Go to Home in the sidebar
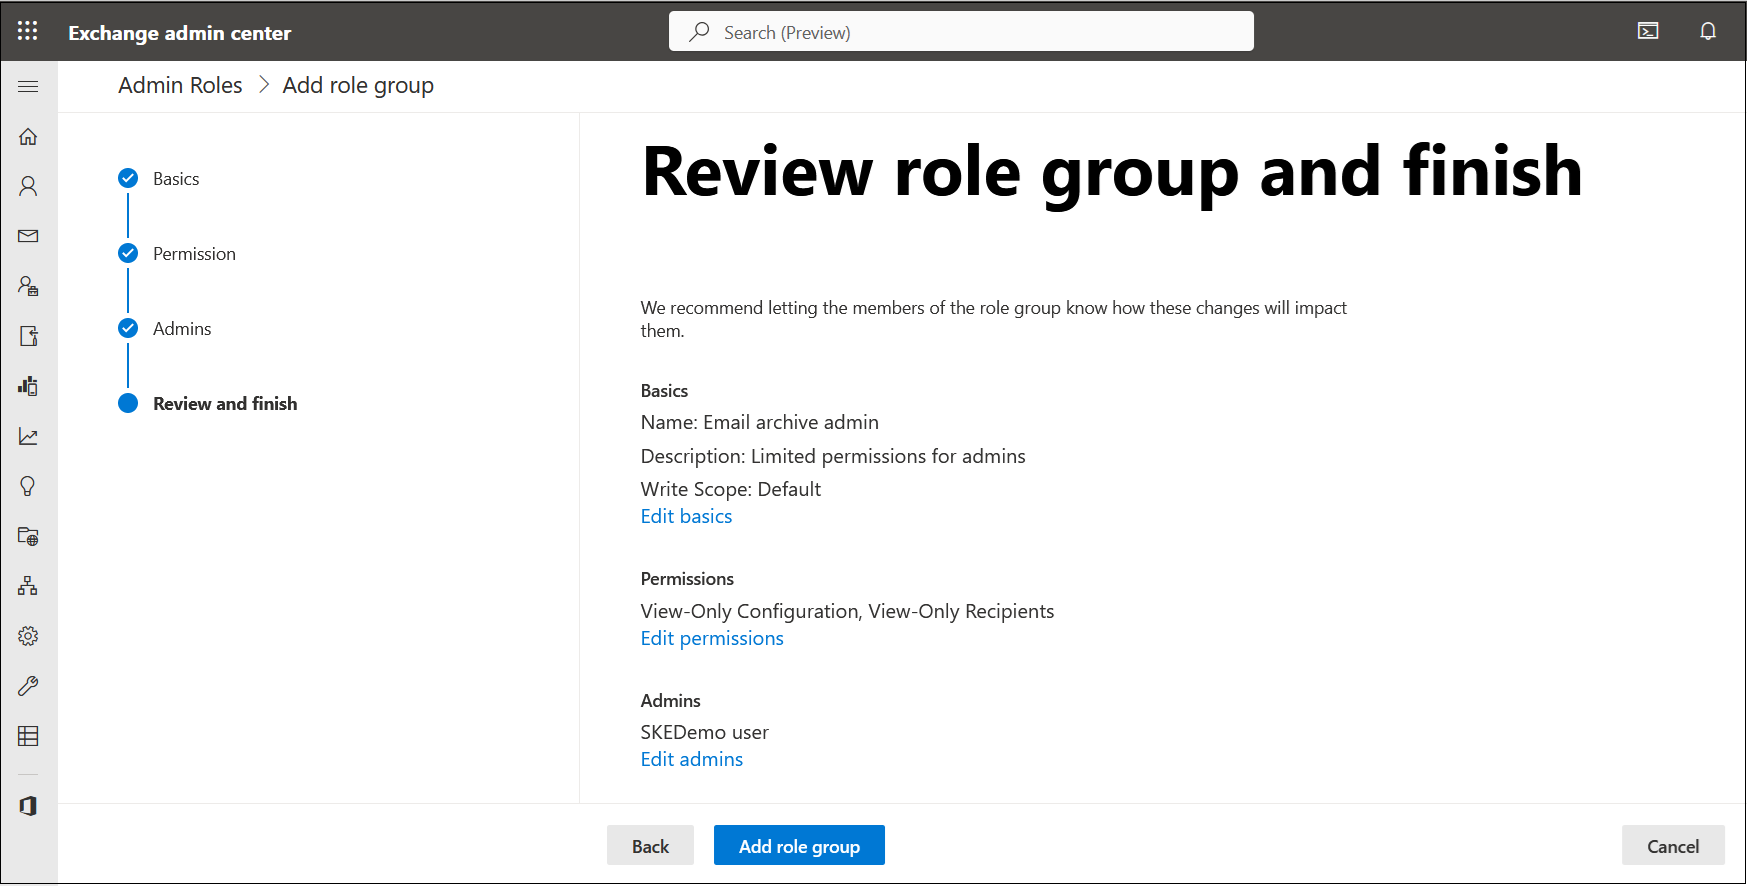 [28, 137]
